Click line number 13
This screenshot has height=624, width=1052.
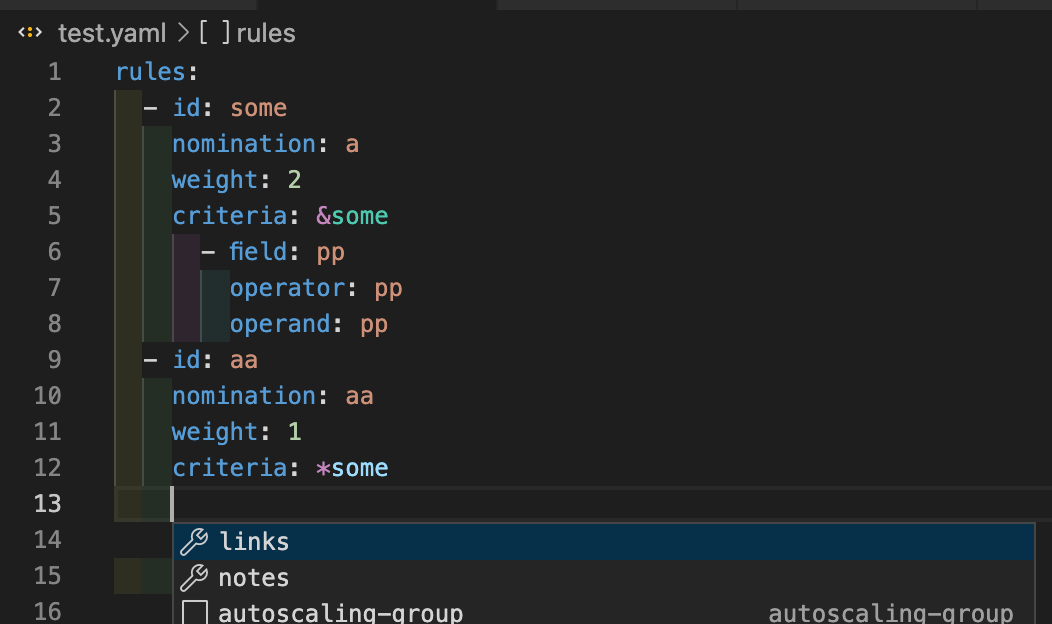[47, 503]
